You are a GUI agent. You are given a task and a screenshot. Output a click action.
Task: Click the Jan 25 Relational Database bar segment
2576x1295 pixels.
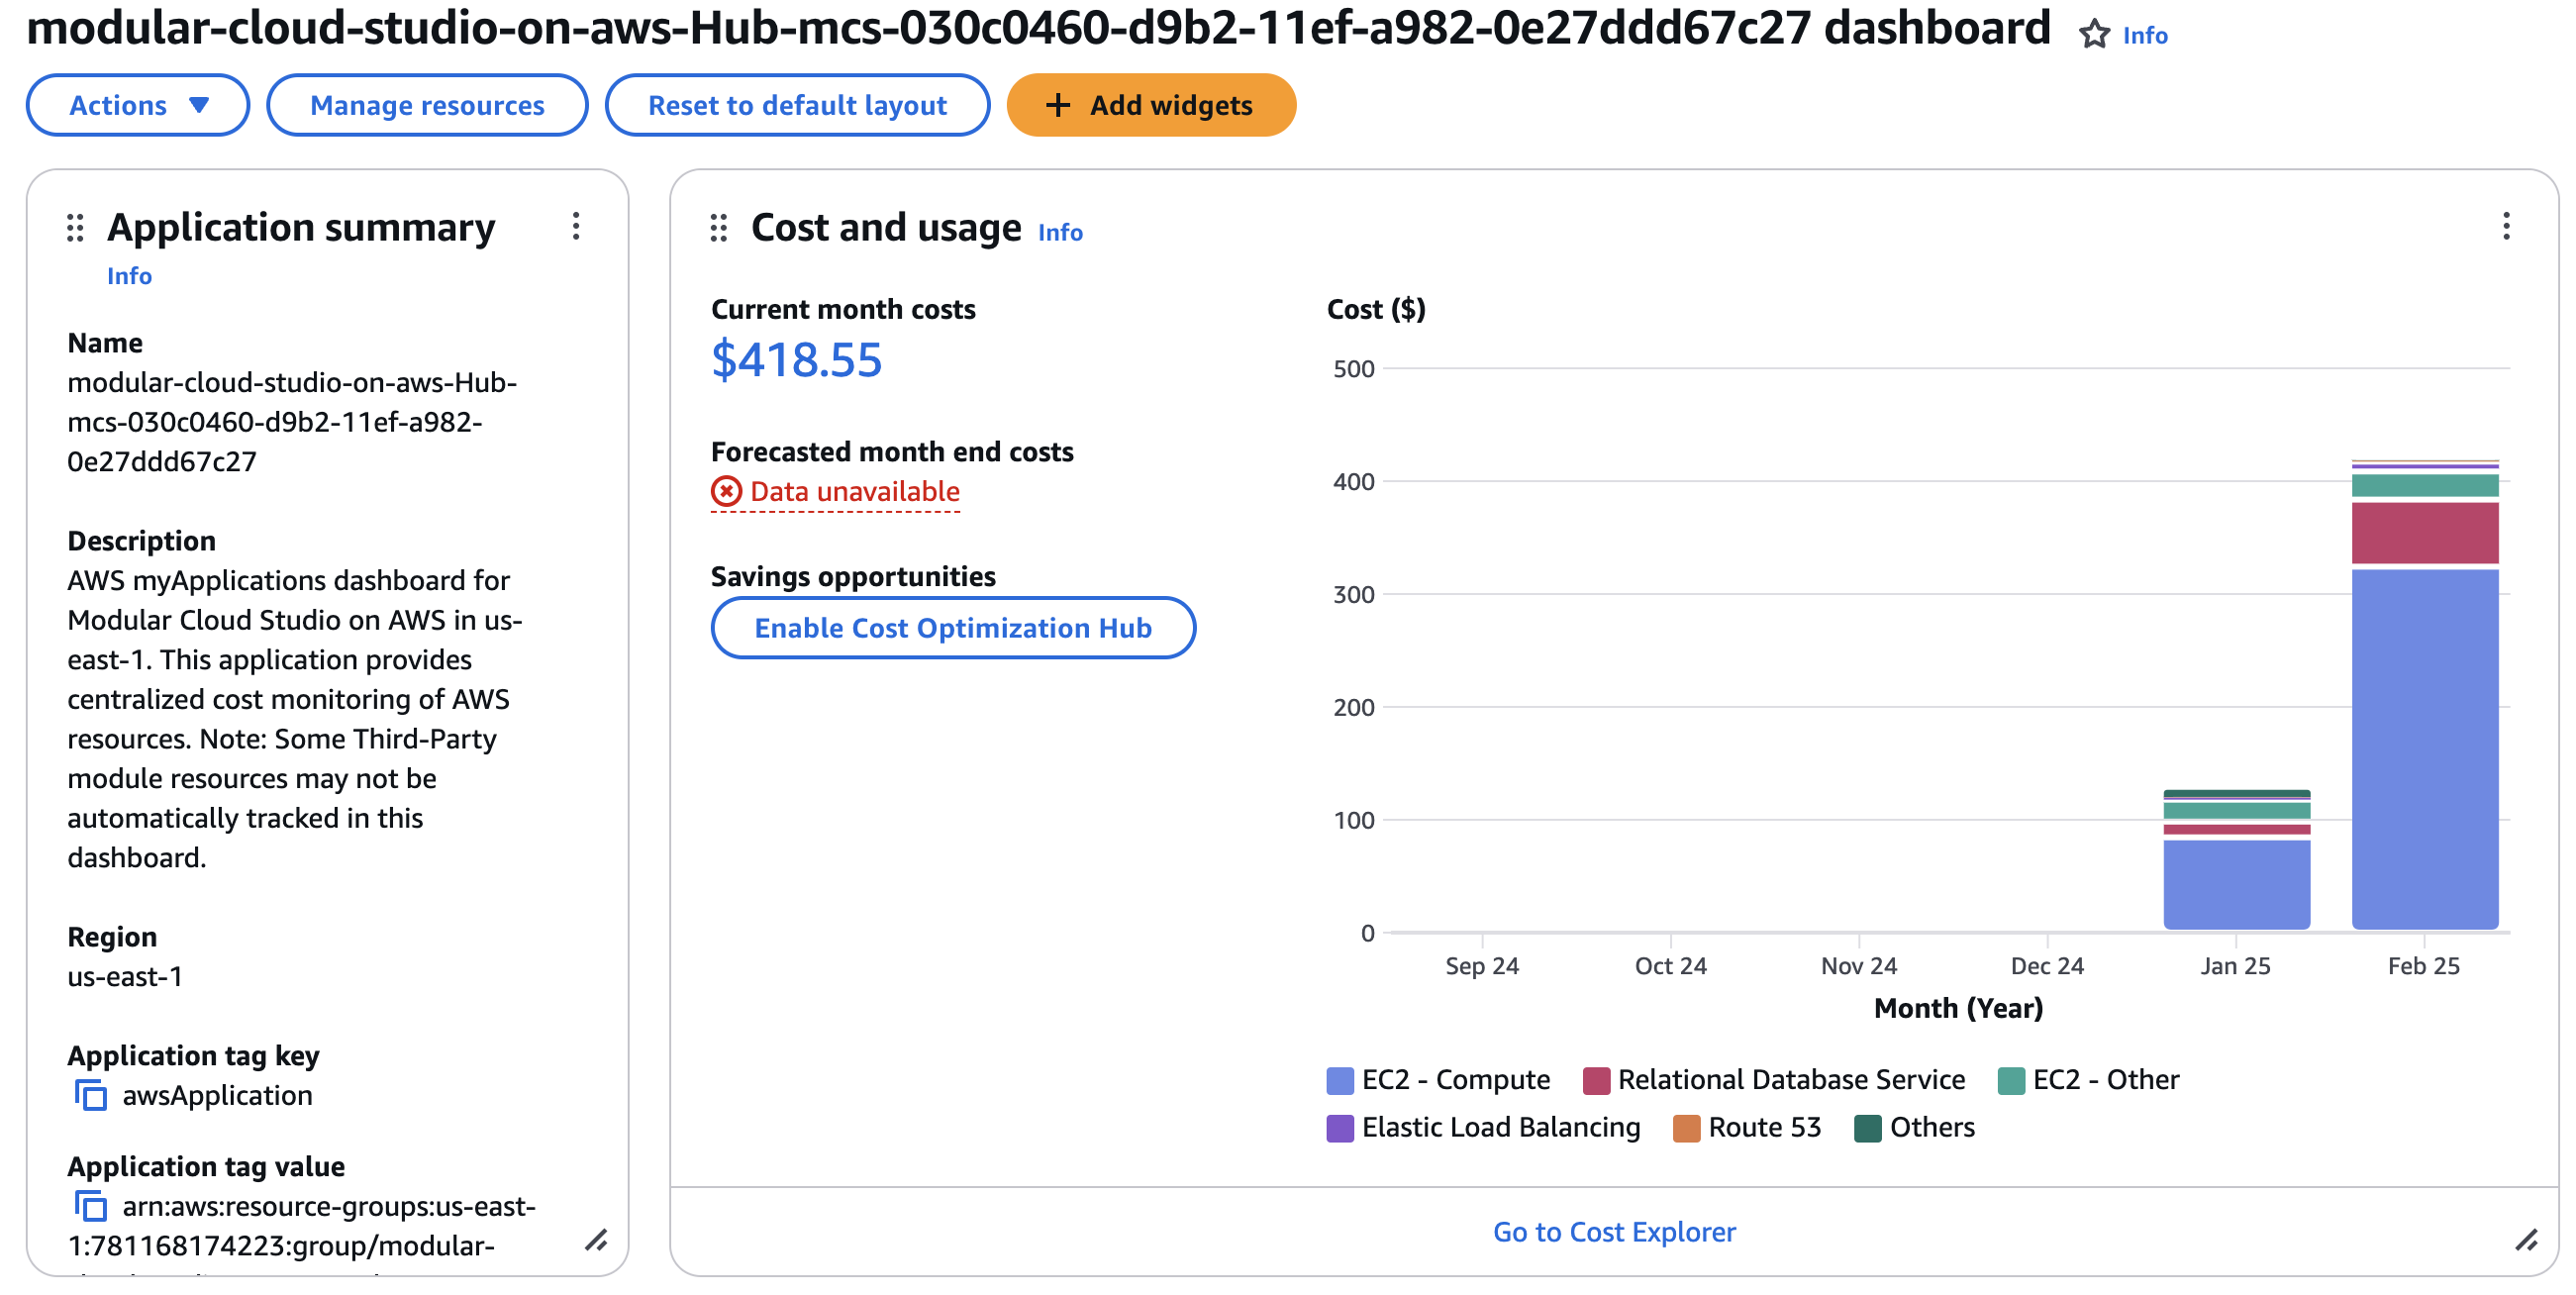pos(2236,829)
